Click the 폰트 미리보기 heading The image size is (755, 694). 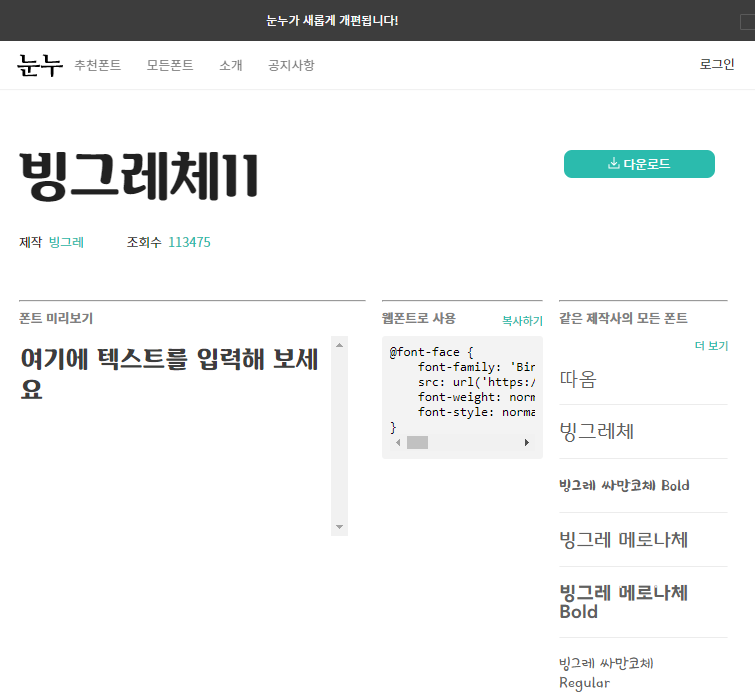coord(56,318)
